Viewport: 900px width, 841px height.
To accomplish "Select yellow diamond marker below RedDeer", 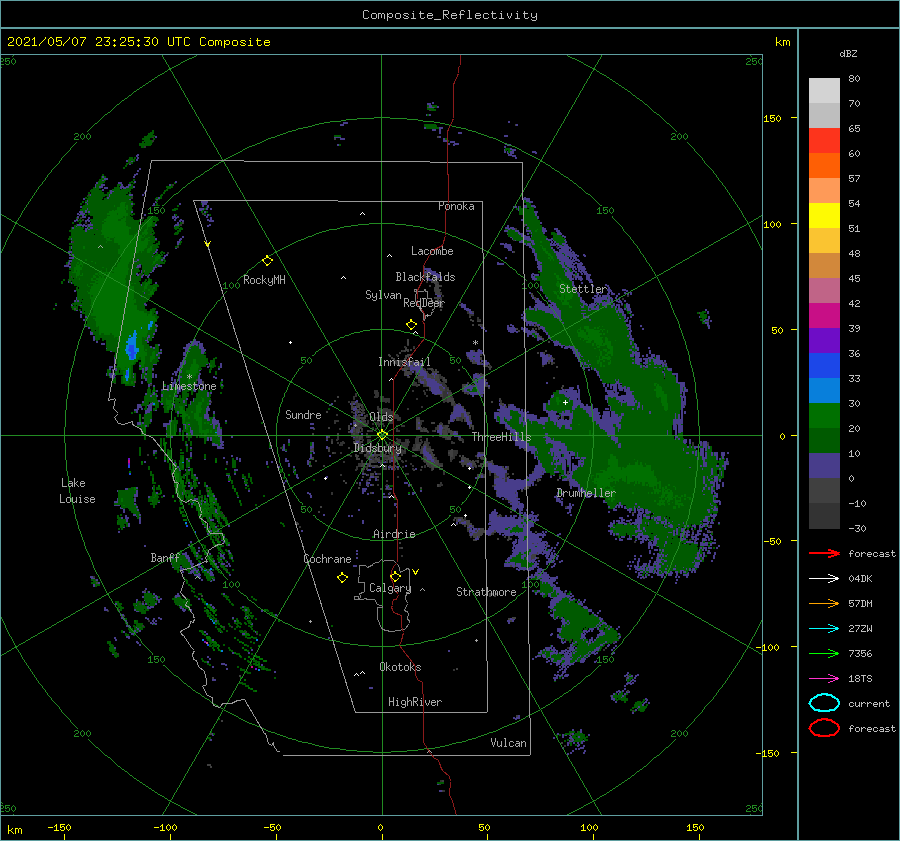I will 412,325.
